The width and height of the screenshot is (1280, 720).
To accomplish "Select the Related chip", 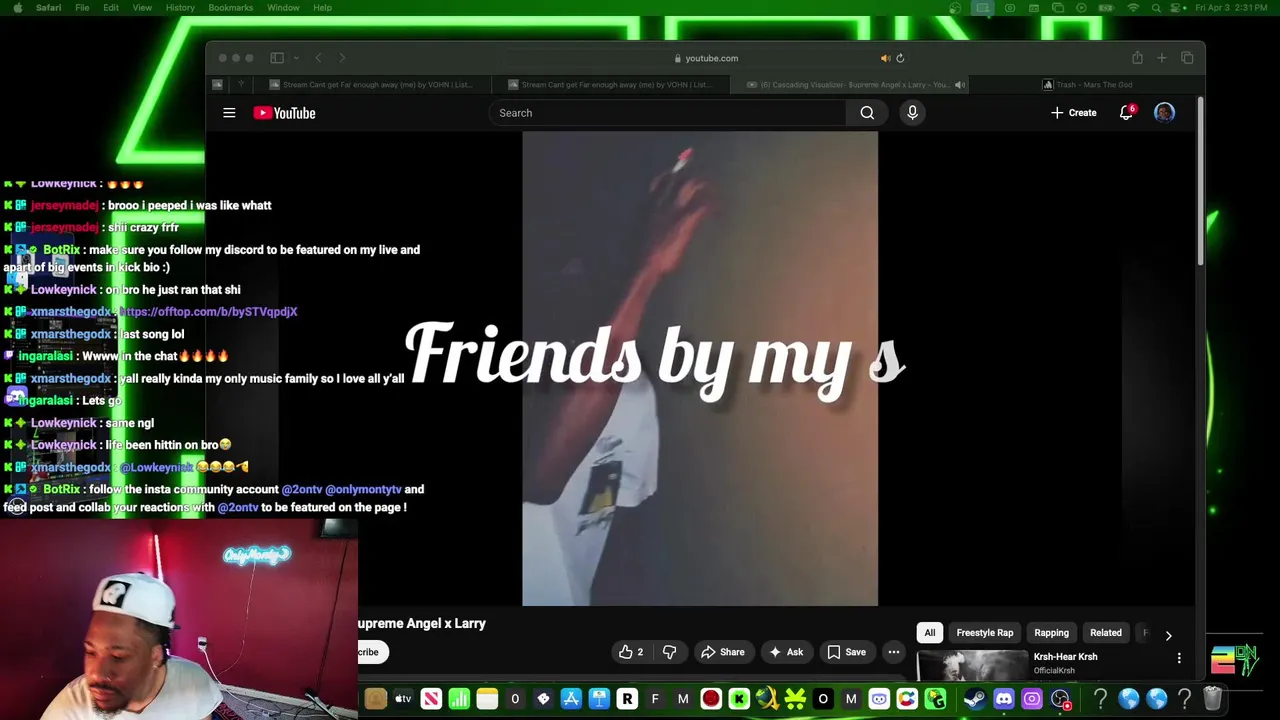I will coord(1106,633).
